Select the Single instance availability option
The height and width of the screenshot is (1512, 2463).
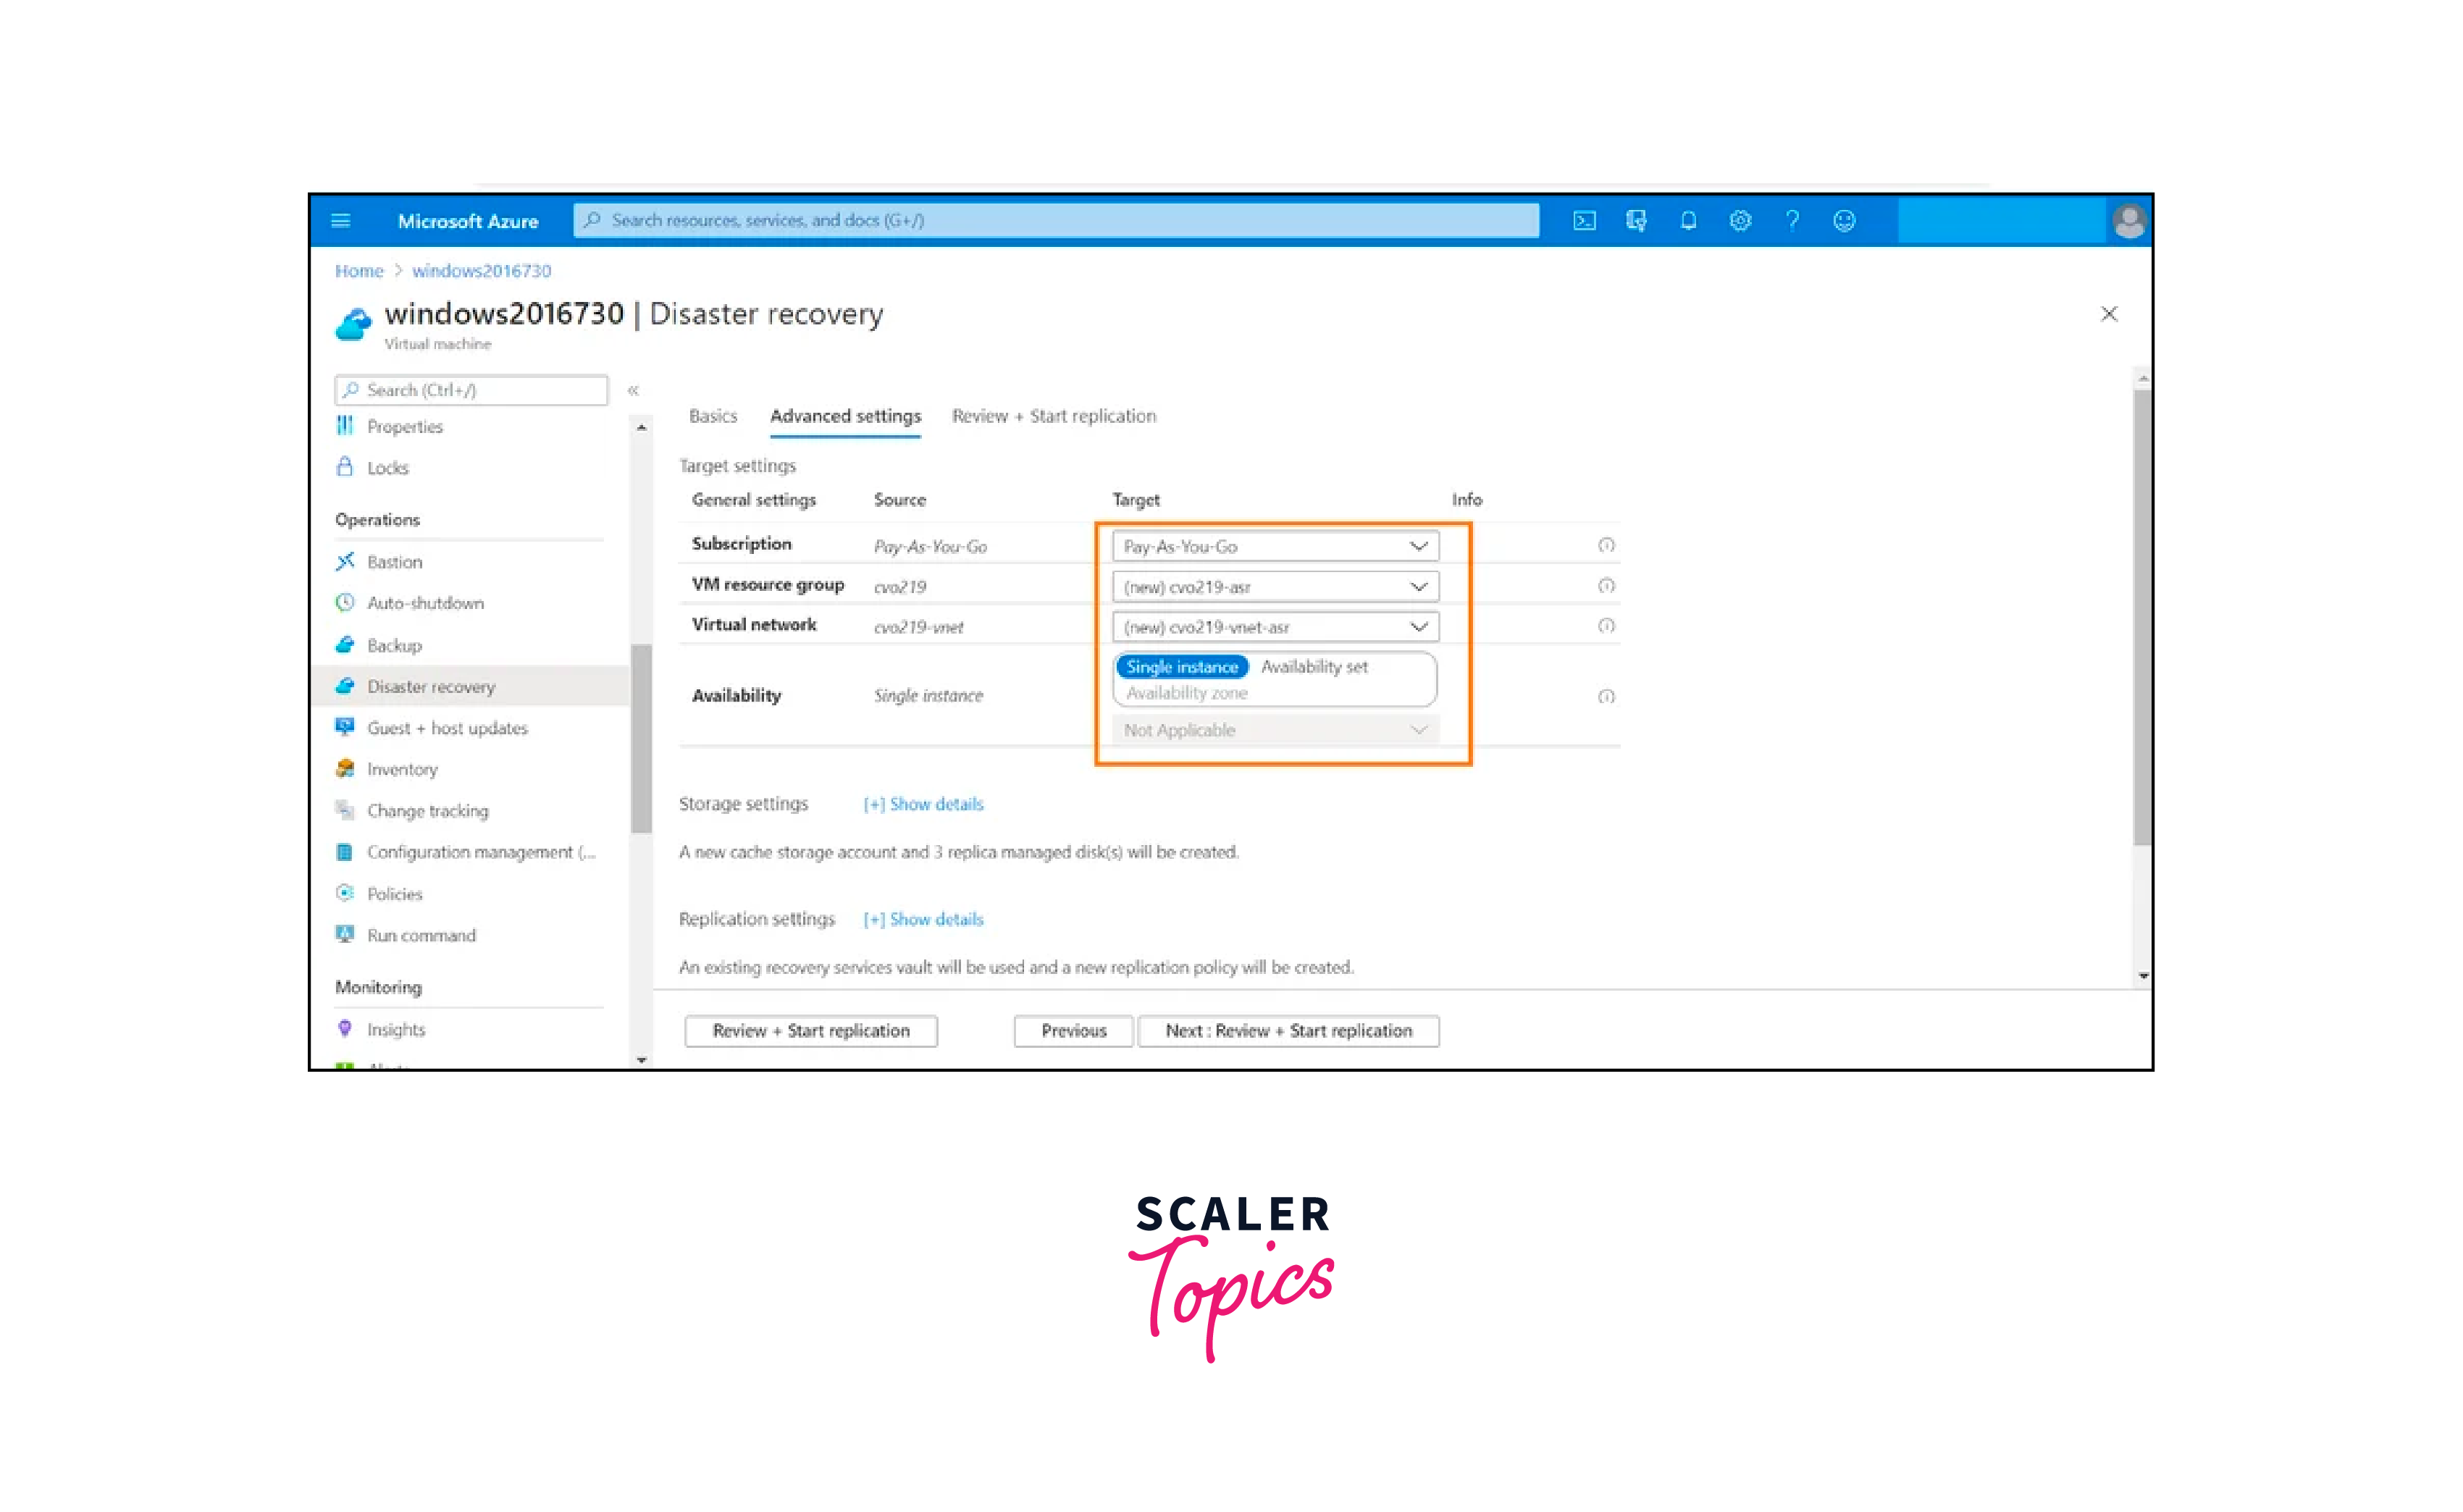coord(1181,667)
